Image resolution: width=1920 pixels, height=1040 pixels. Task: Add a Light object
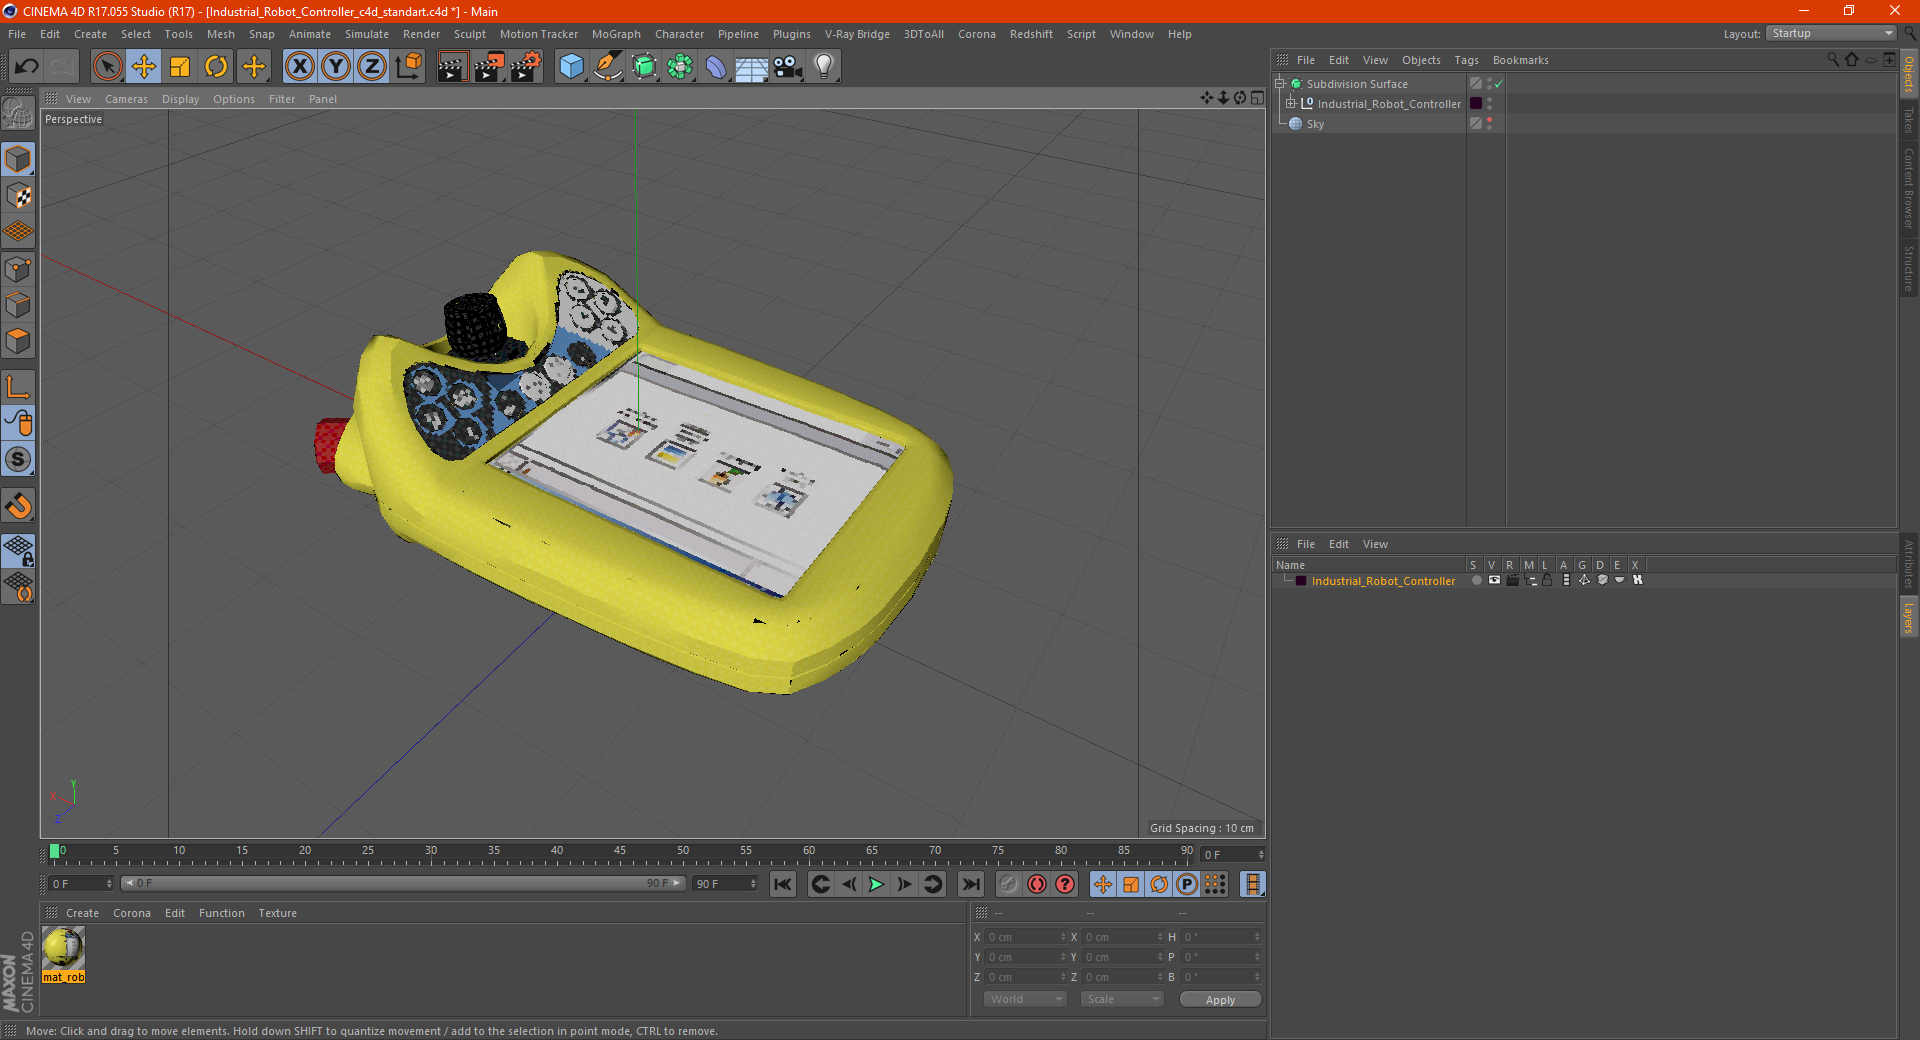tap(824, 67)
